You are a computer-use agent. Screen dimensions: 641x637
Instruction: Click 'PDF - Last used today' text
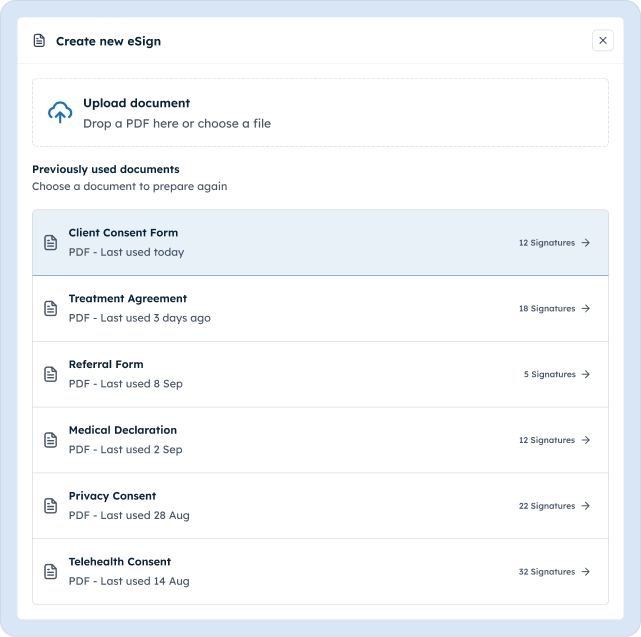coord(126,252)
